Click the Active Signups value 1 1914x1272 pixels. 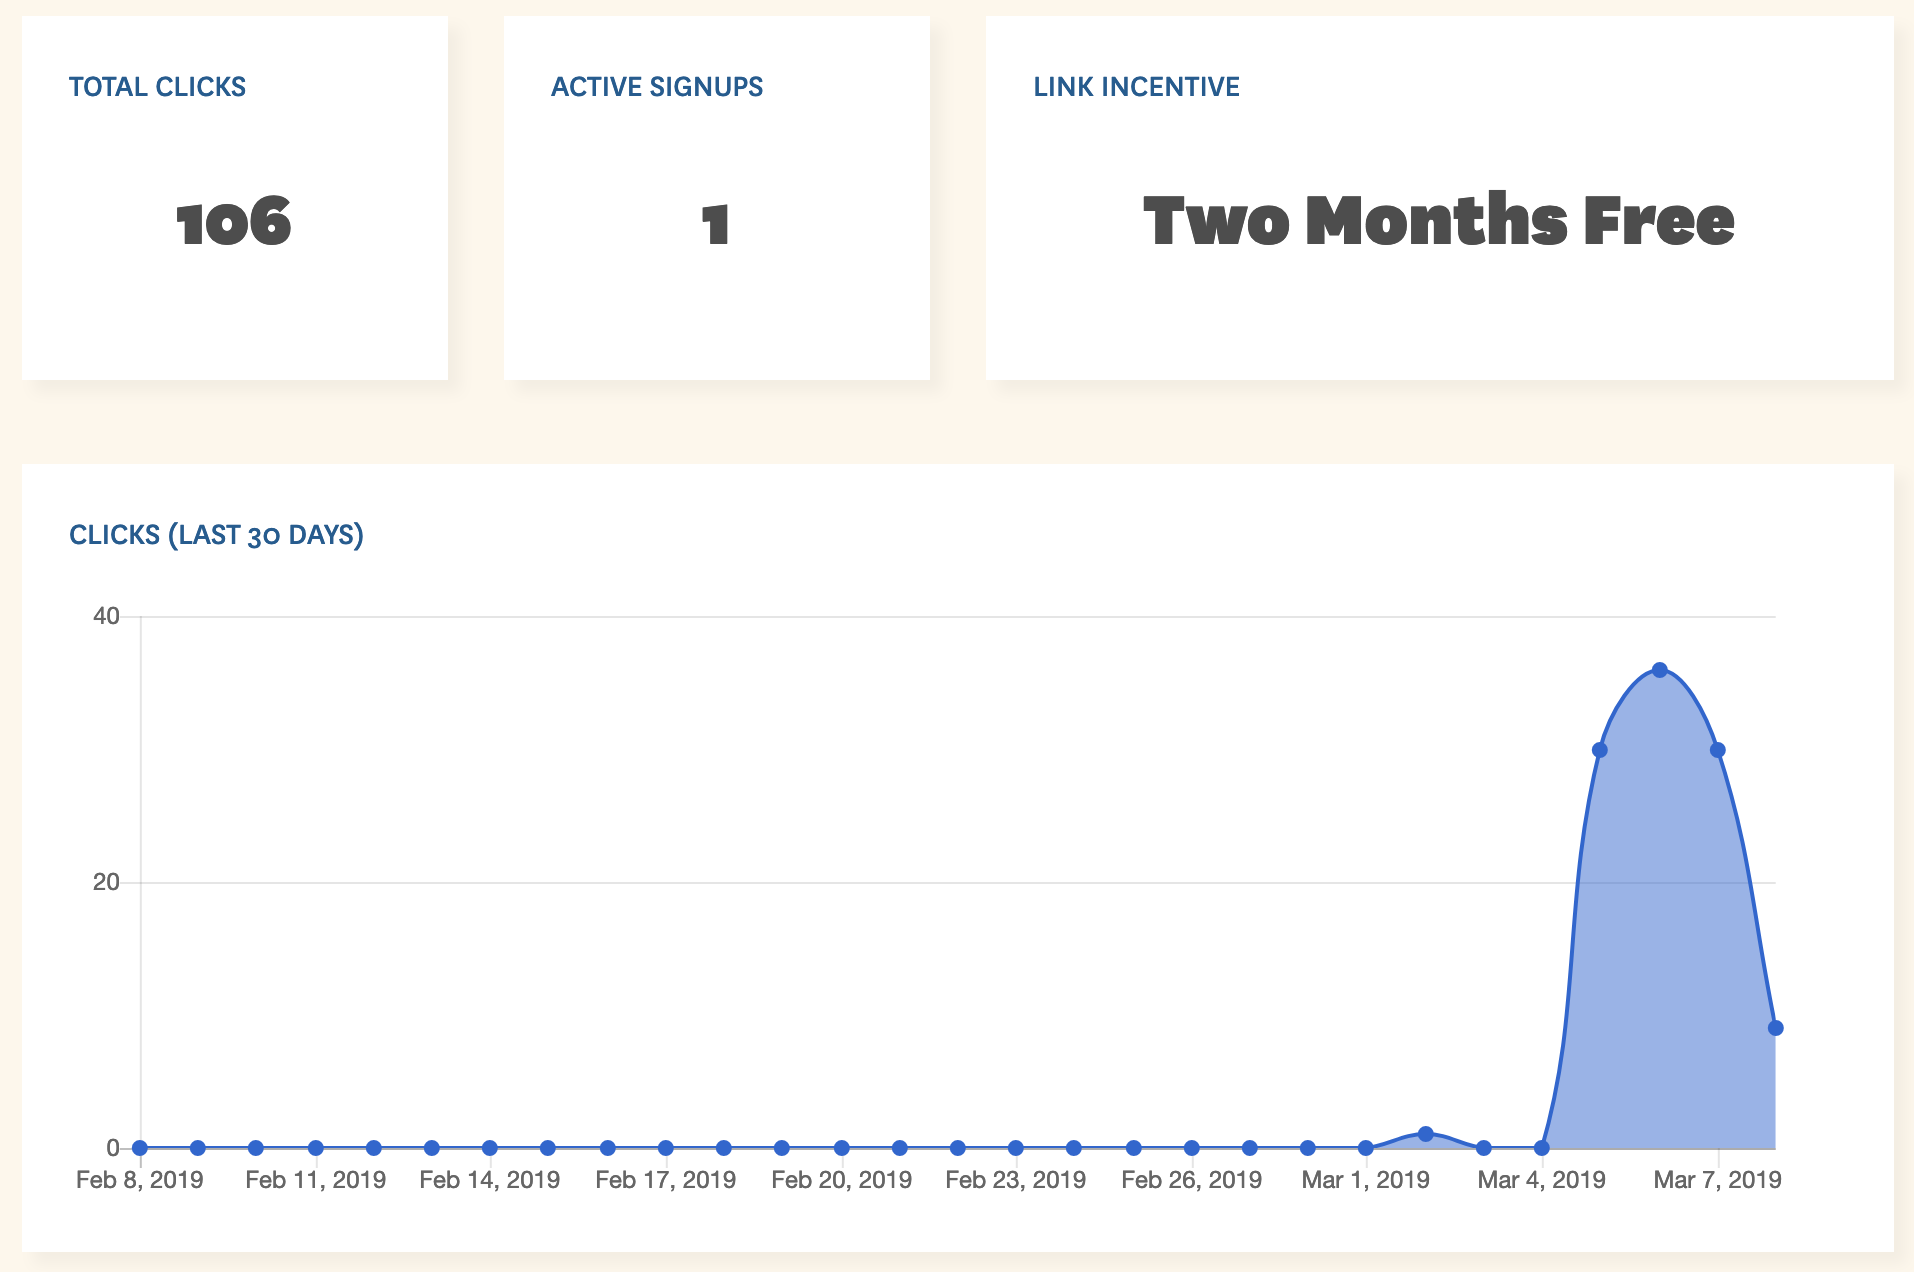716,224
